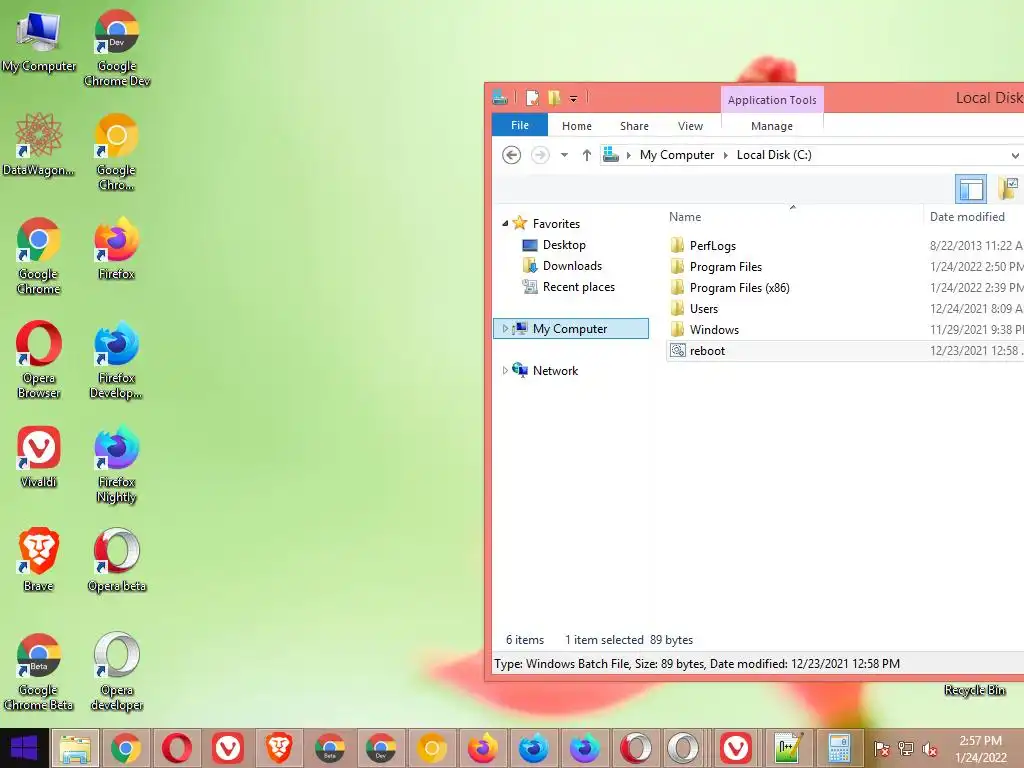
Task: Open File Explorer in the taskbar
Action: (x=75, y=748)
